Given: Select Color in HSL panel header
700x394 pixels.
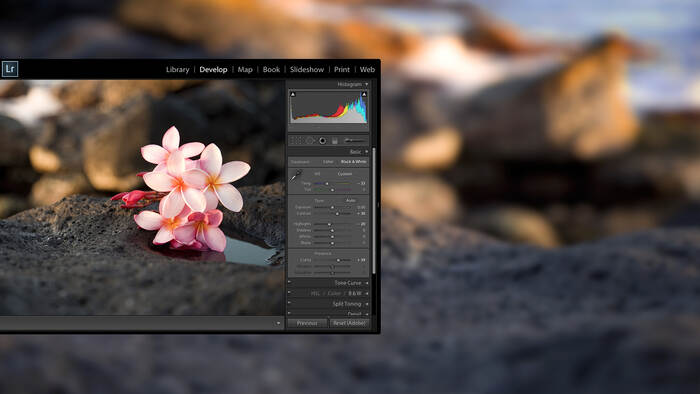Looking at the screenshot, I should pos(334,293).
